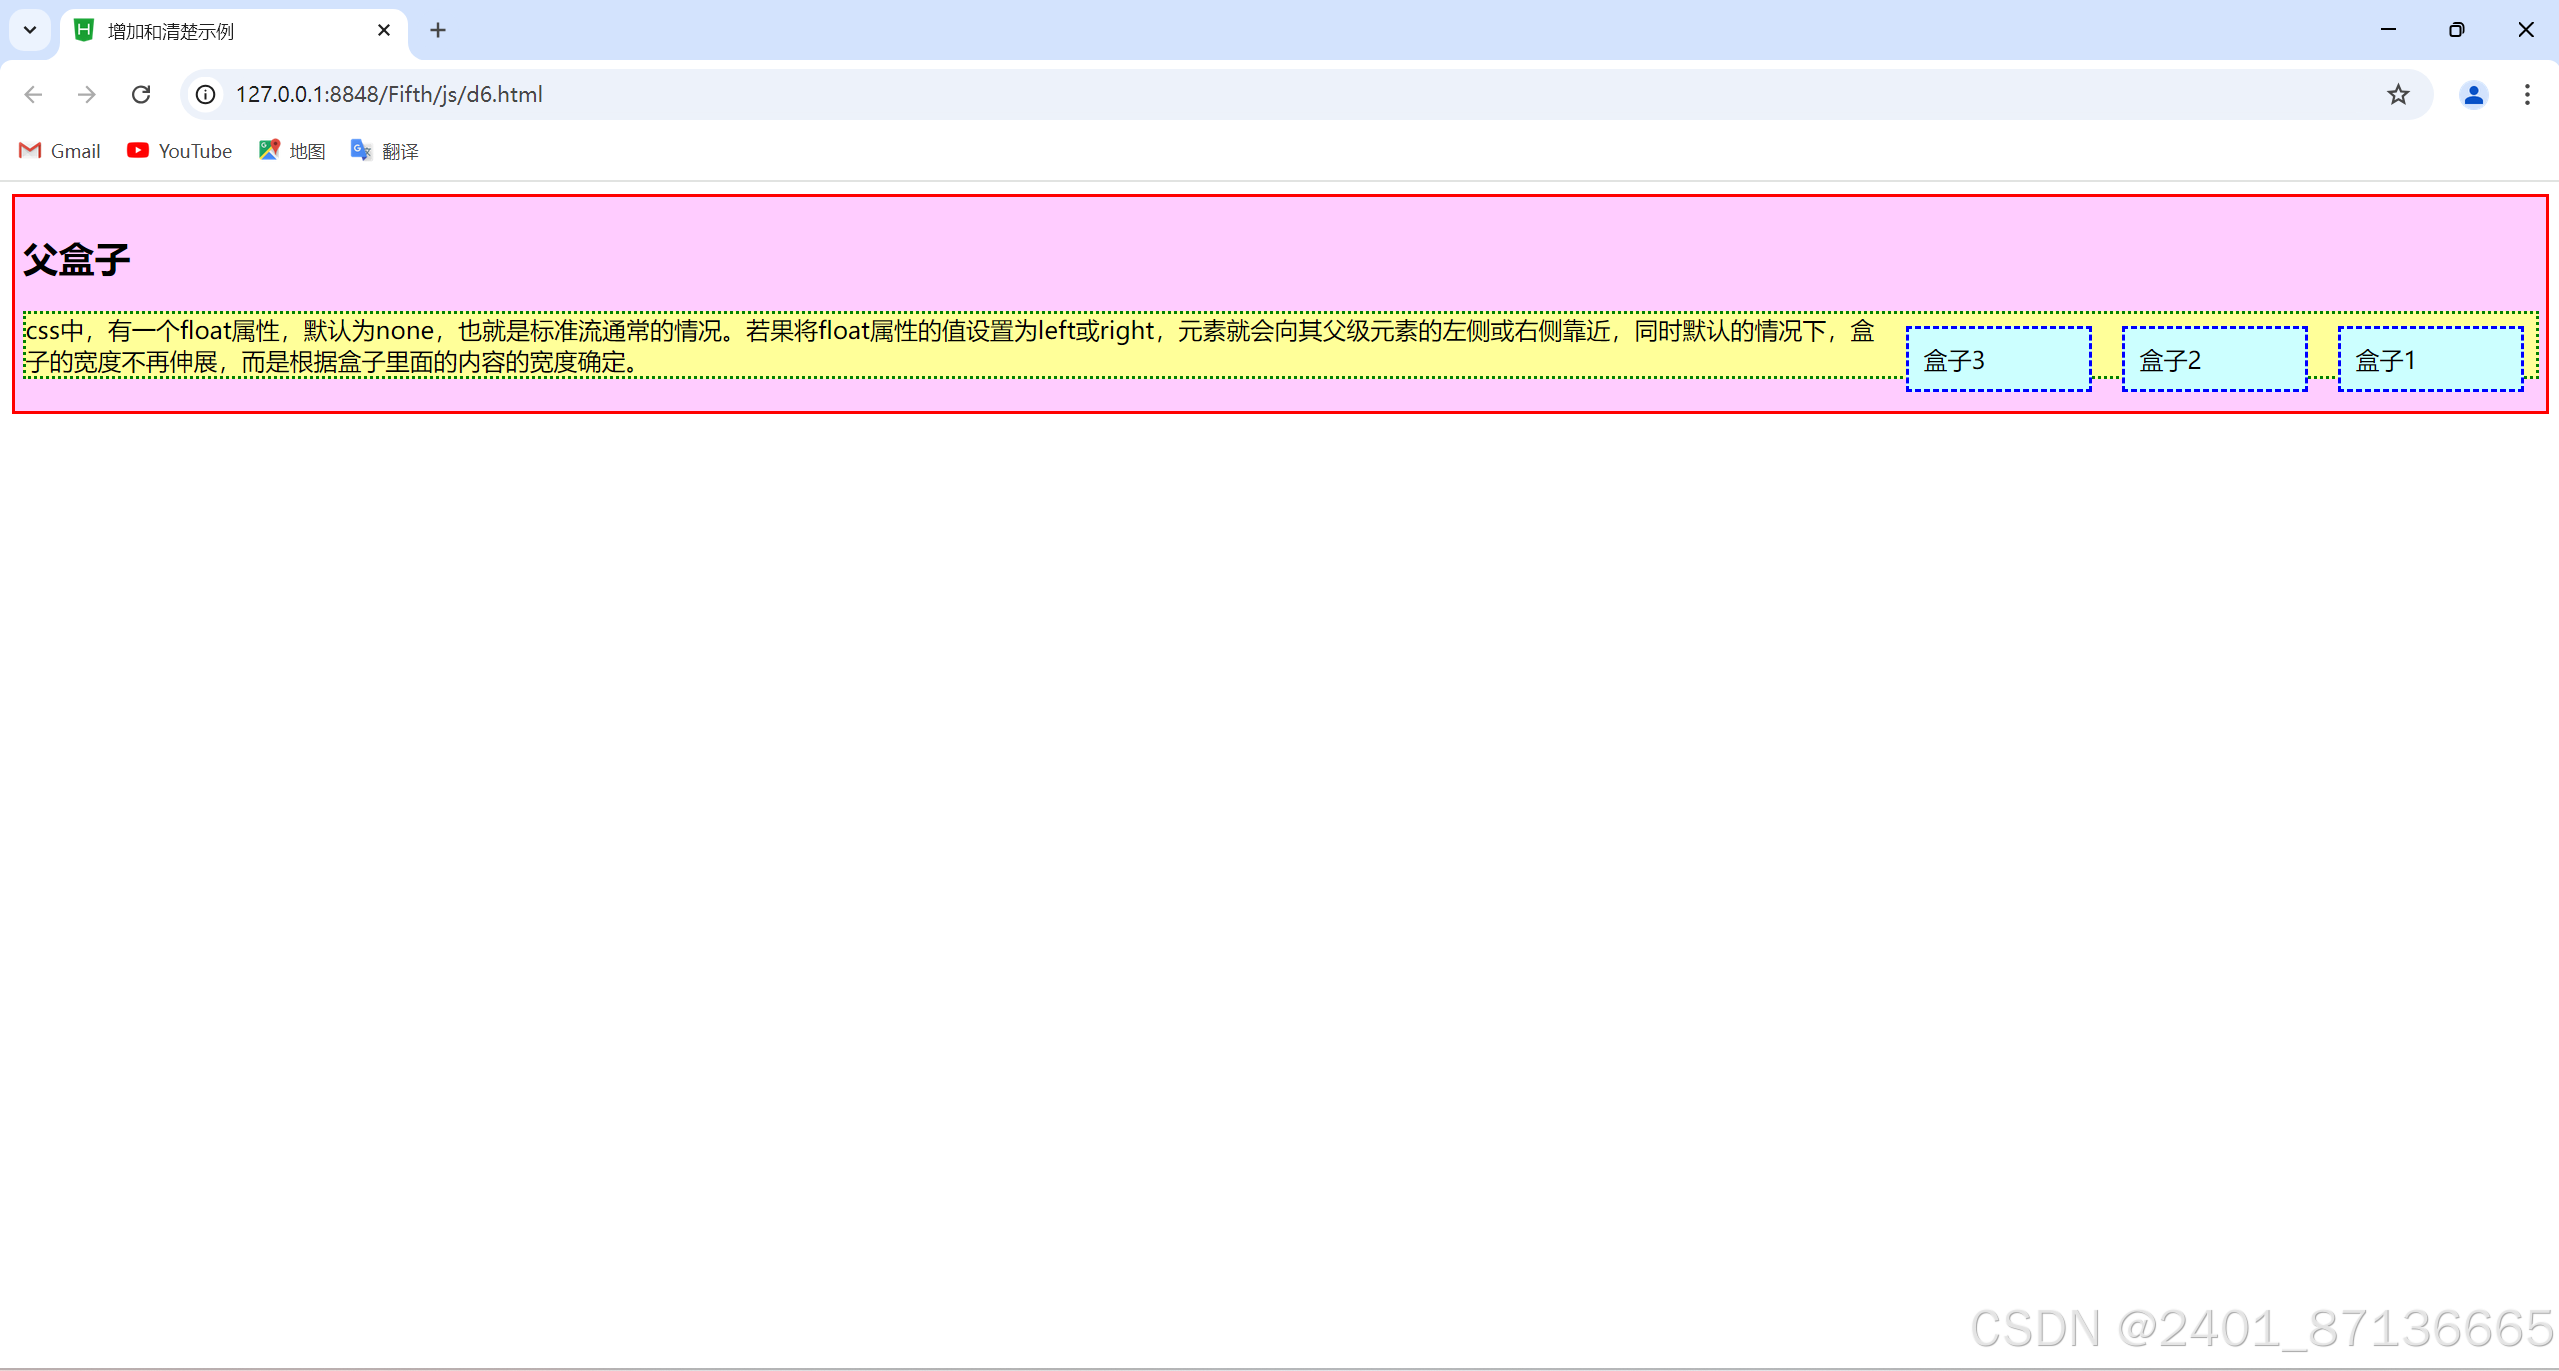Bookmark this page with the star icon
Viewport: 2559px width, 1371px height.
[x=2397, y=94]
